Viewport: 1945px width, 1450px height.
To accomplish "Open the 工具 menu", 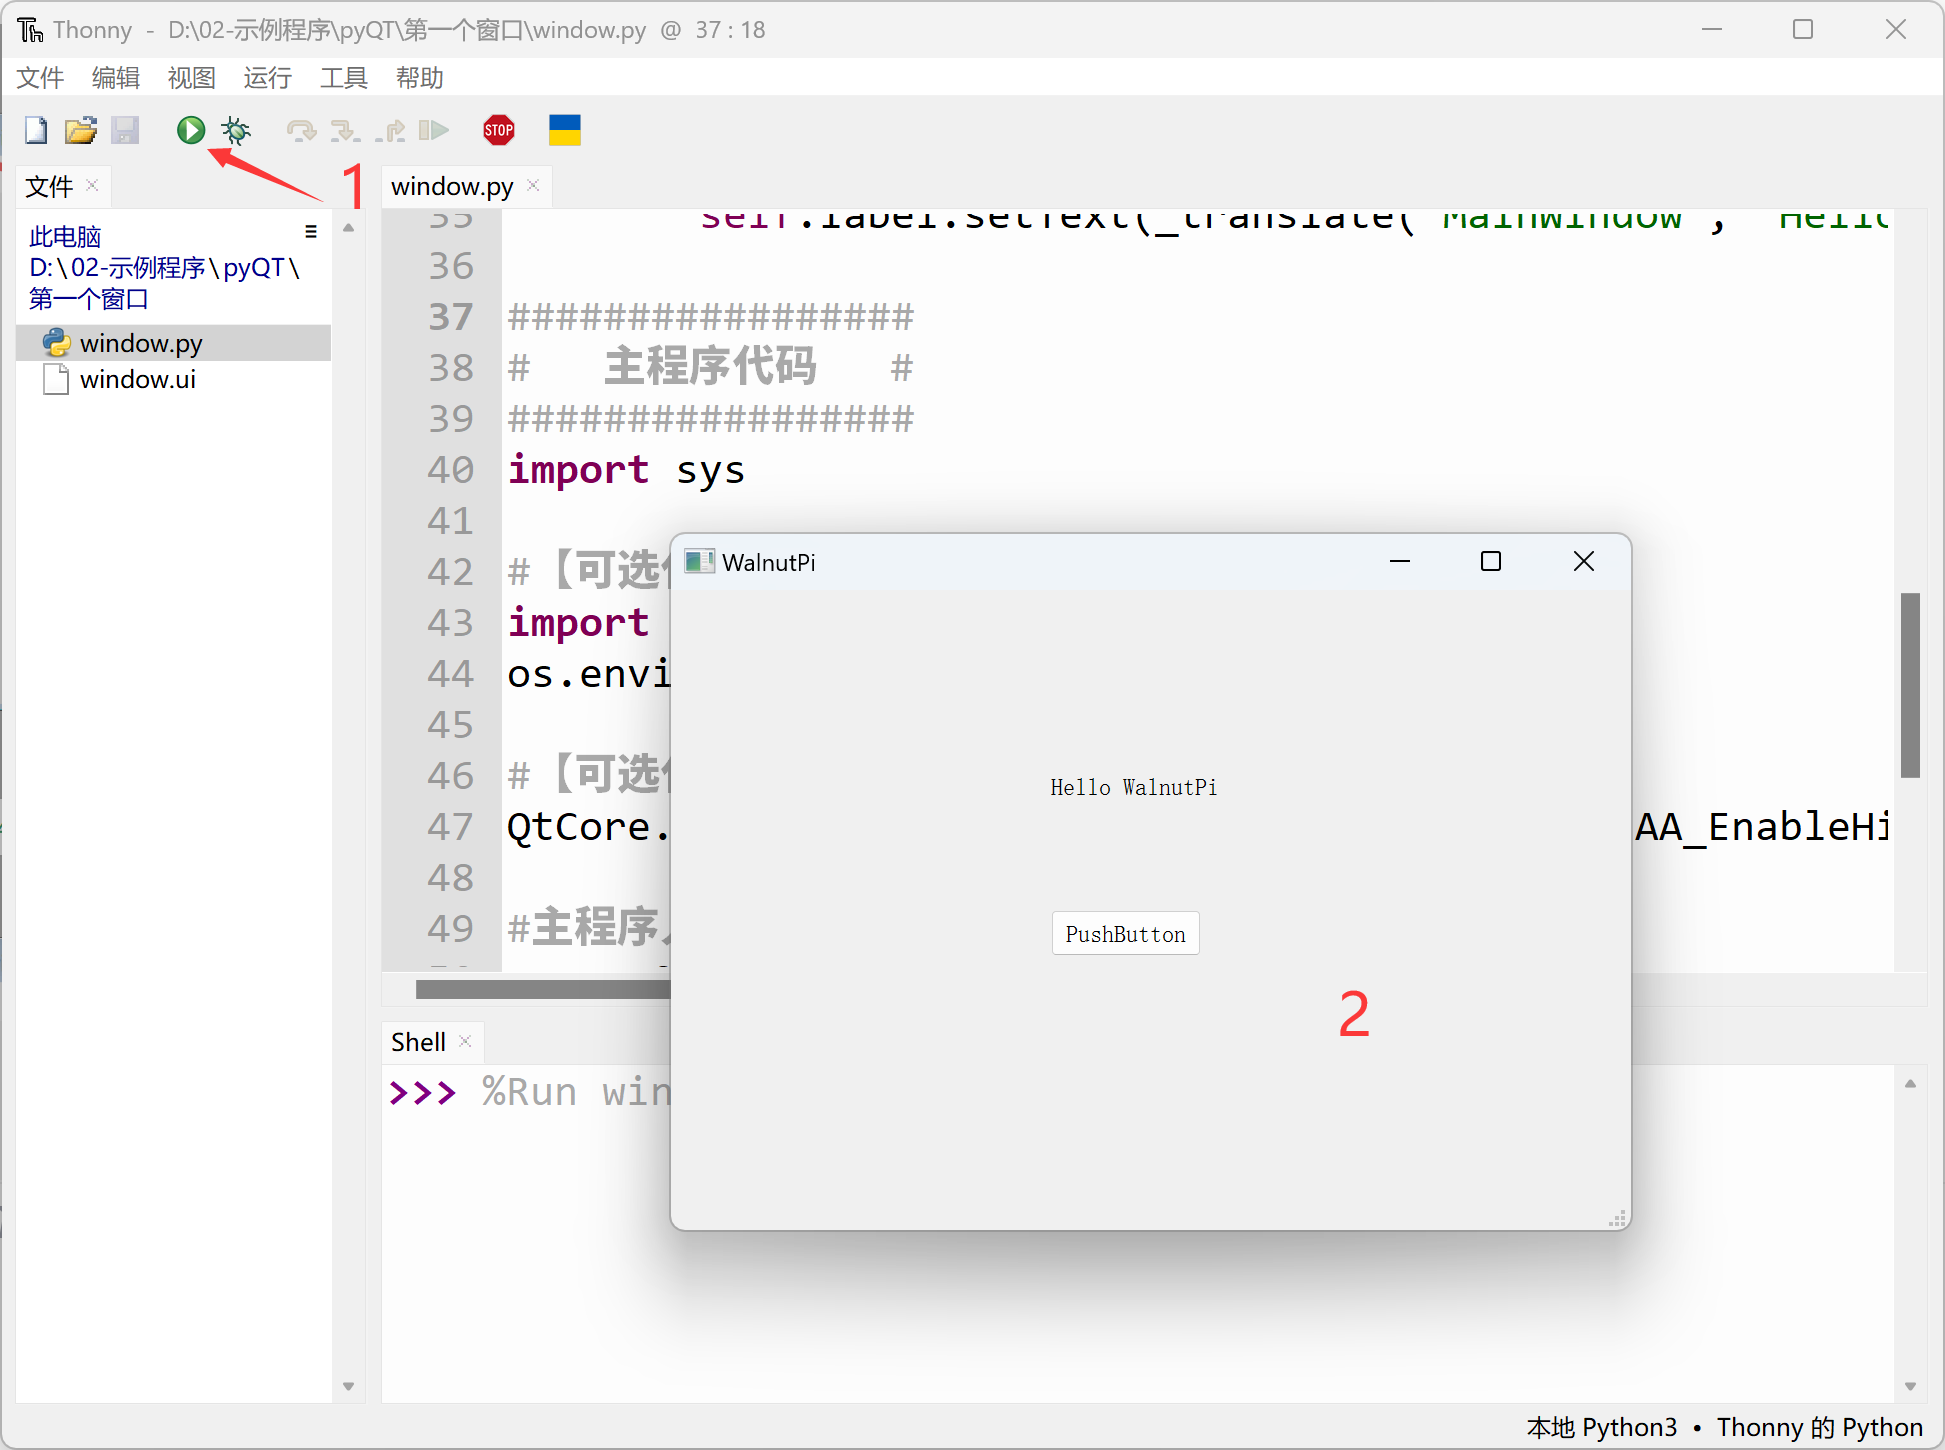I will coord(343,78).
